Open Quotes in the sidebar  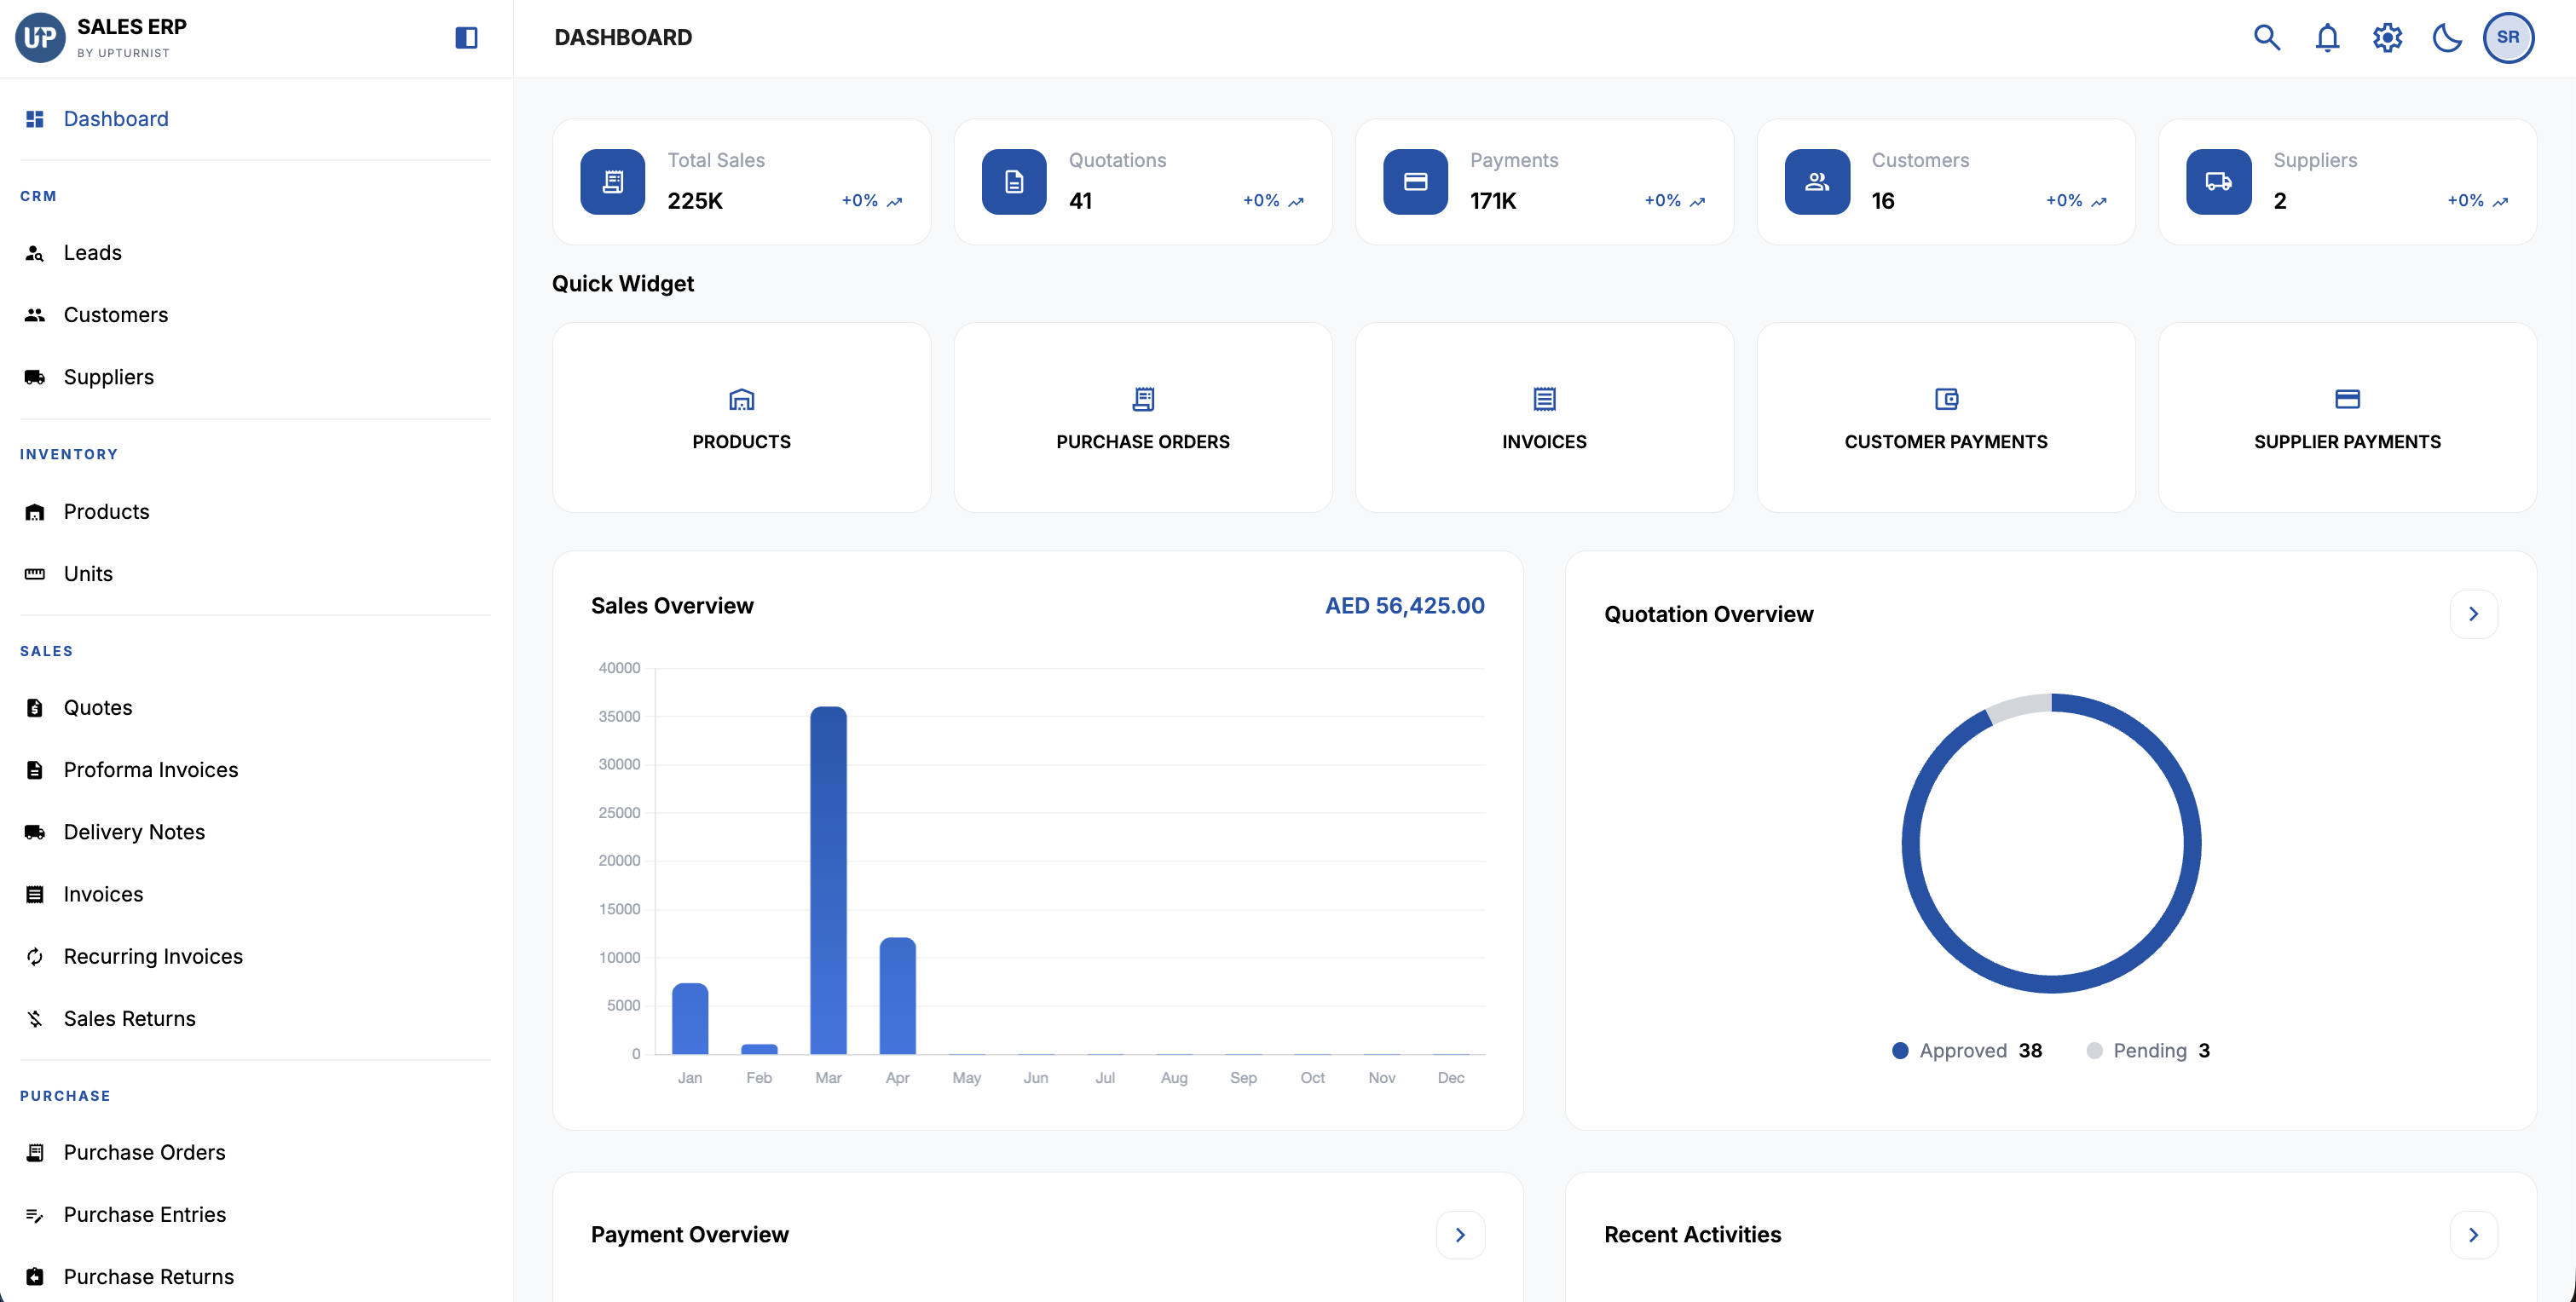[x=255, y=708]
